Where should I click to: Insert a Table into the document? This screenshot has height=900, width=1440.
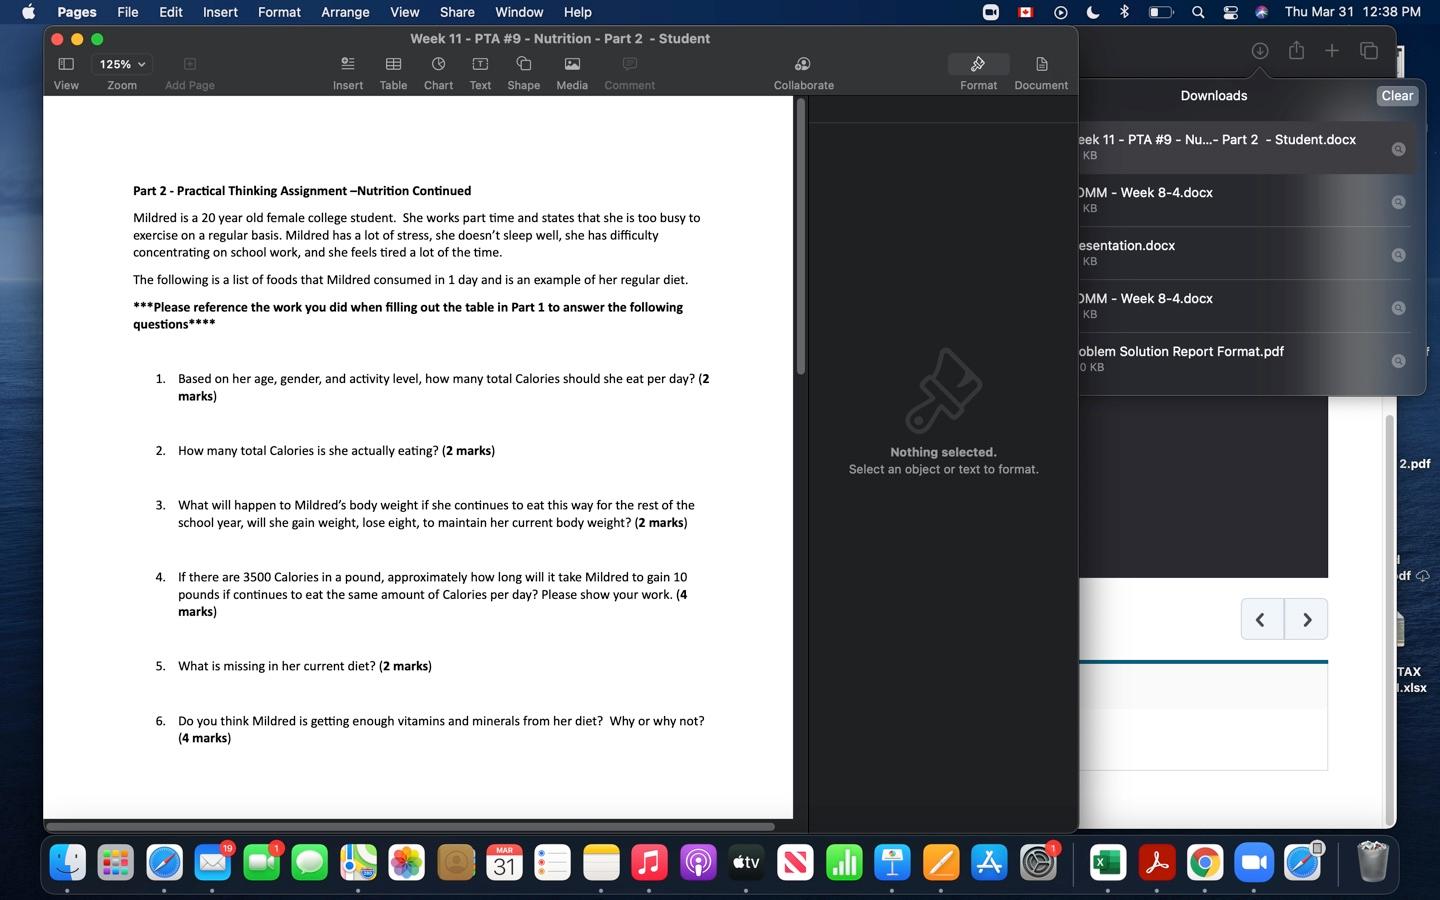point(392,70)
